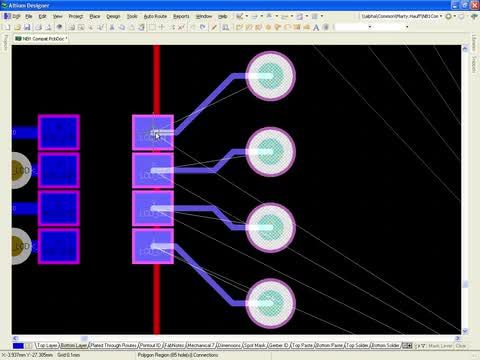Click the green pin icon at top right
Viewport: 480px width, 360px height.
(474, 16)
